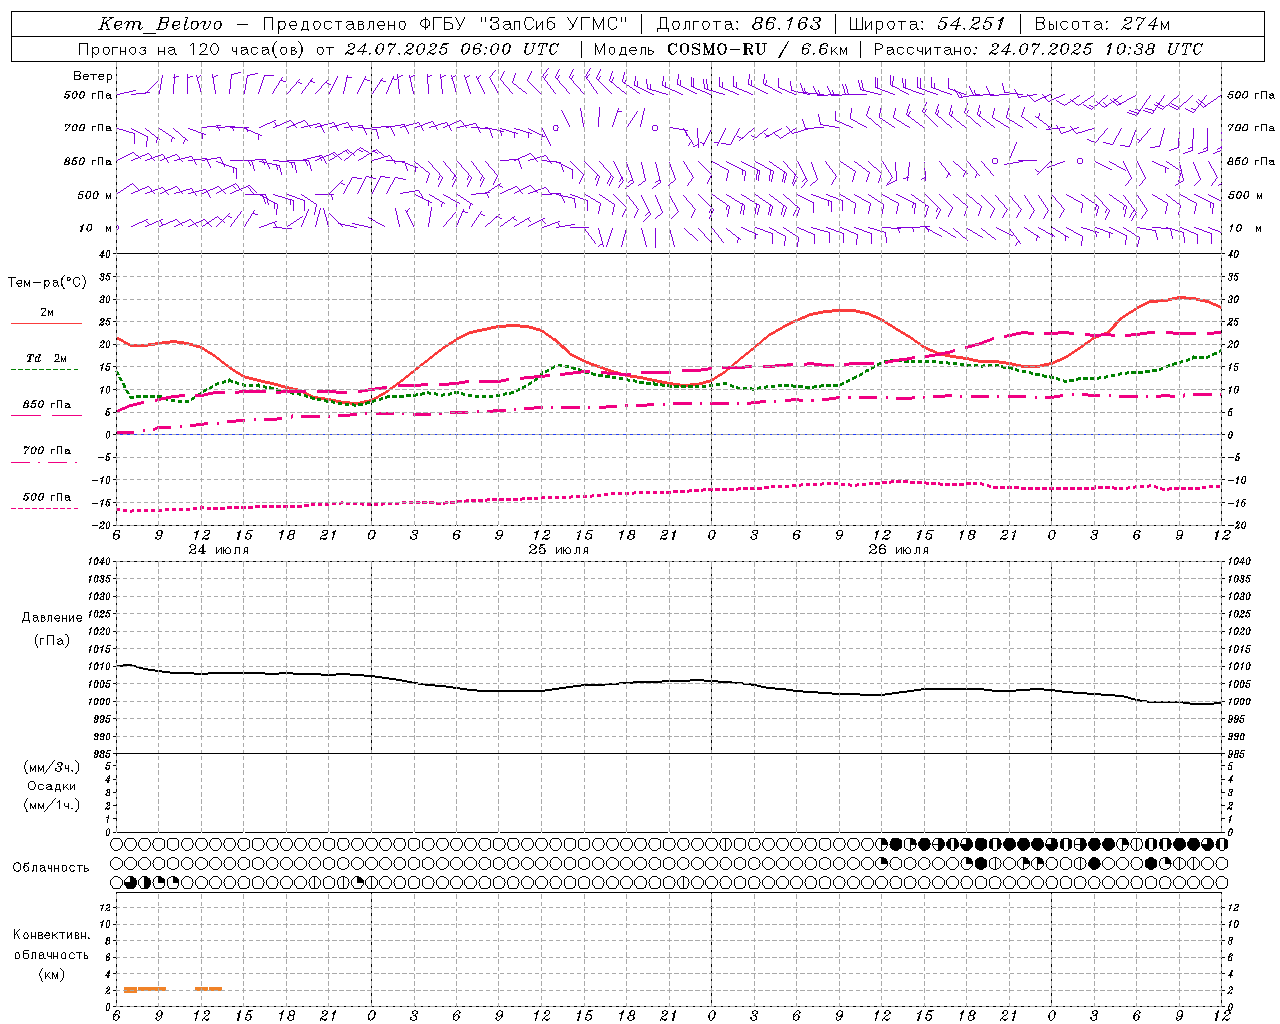This screenshot has width=1280, height=1024.
Task: Select the Высота: 274м elevation text
Action: (1102, 24)
